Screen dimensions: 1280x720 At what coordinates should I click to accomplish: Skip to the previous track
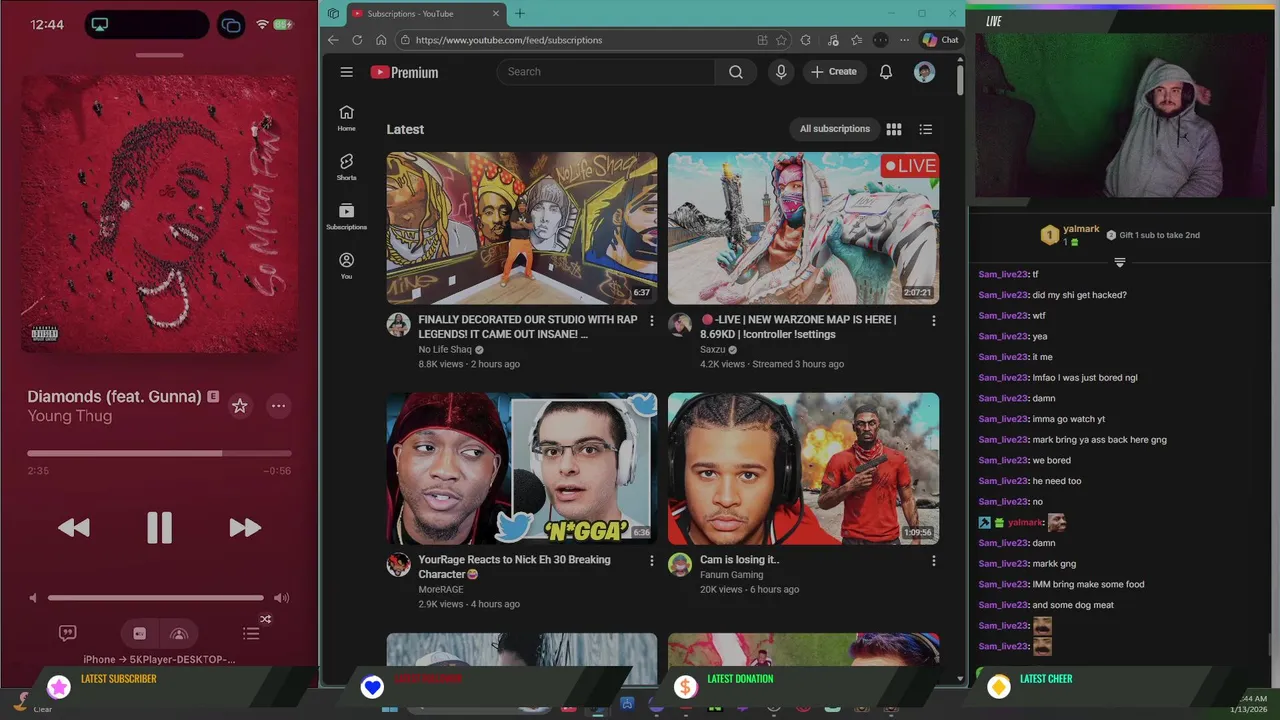click(74, 528)
